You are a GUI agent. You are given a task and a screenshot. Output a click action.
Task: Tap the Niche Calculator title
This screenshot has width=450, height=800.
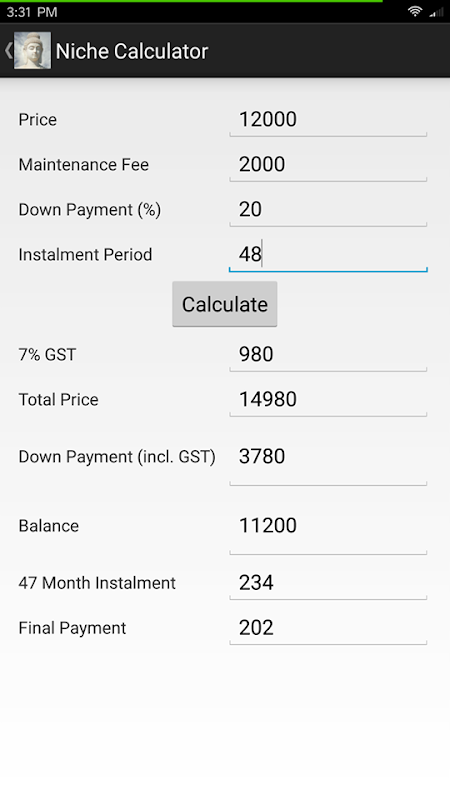coord(132,51)
